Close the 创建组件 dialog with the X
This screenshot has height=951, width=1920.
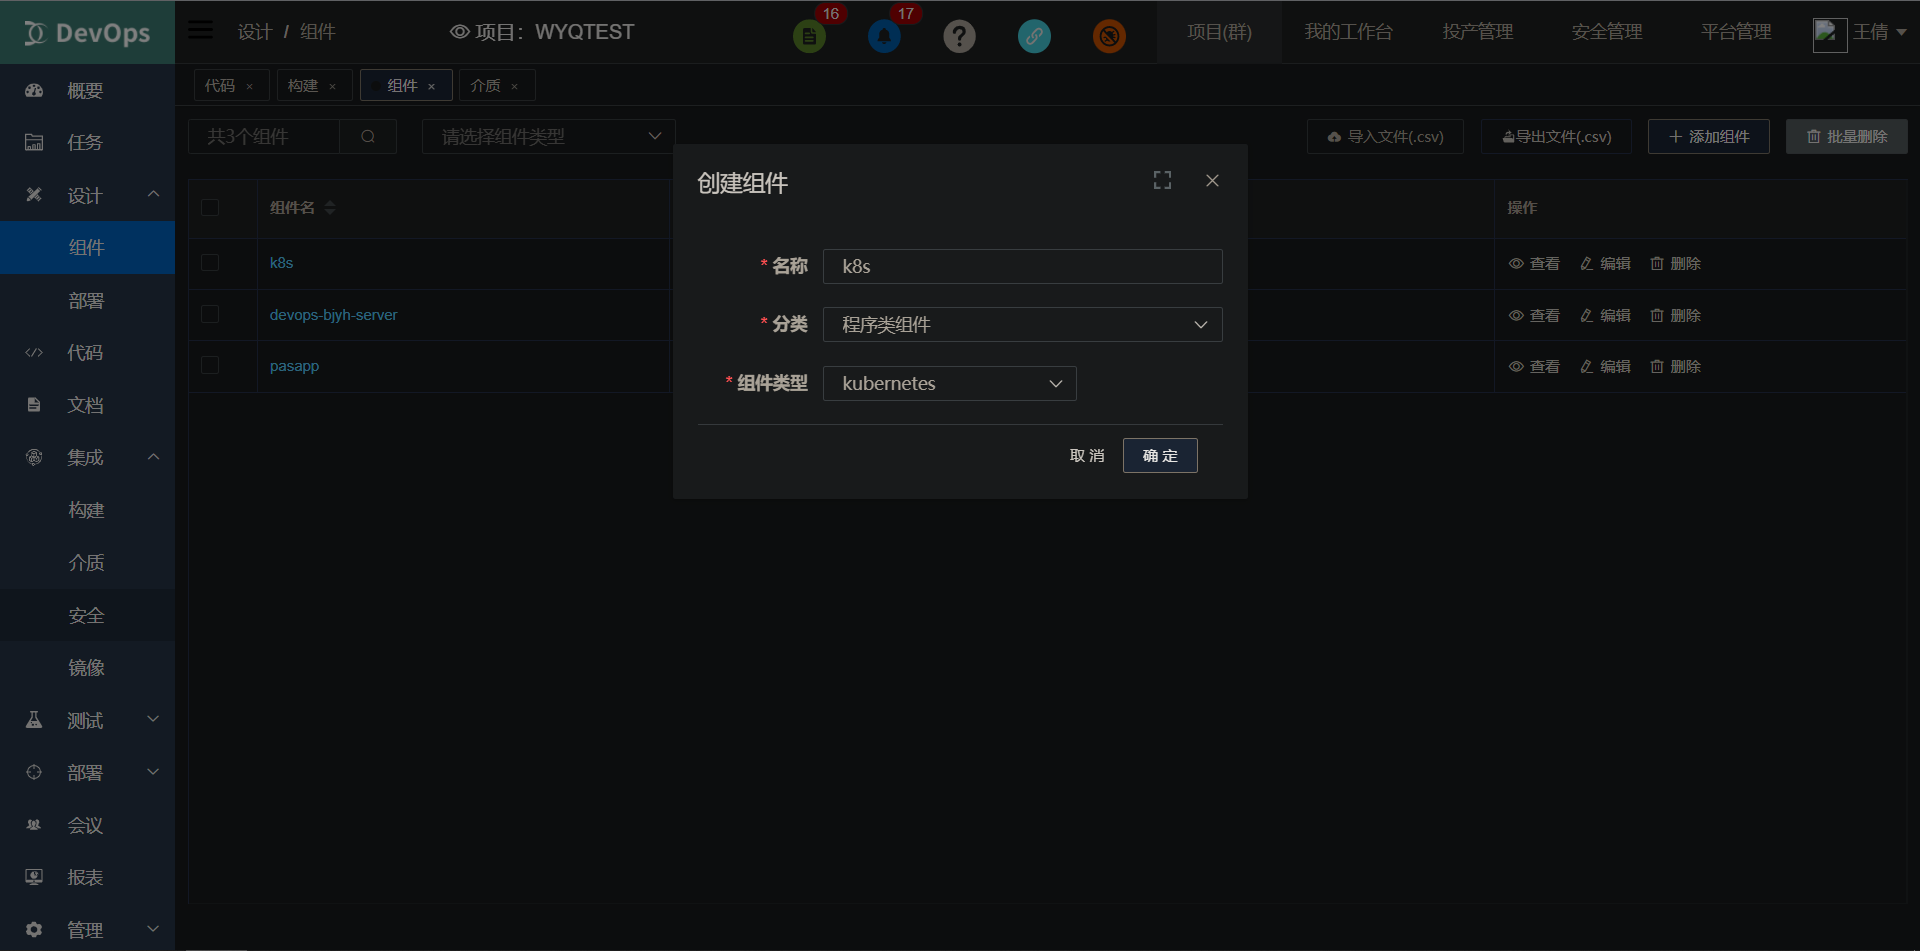tap(1212, 180)
